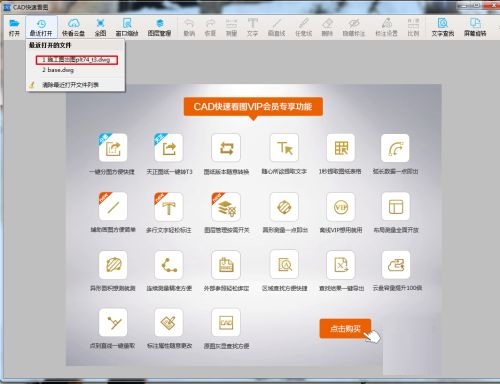
Task: Click the auxiliary drawing diagonal line icon
Action: [x=113, y=207]
